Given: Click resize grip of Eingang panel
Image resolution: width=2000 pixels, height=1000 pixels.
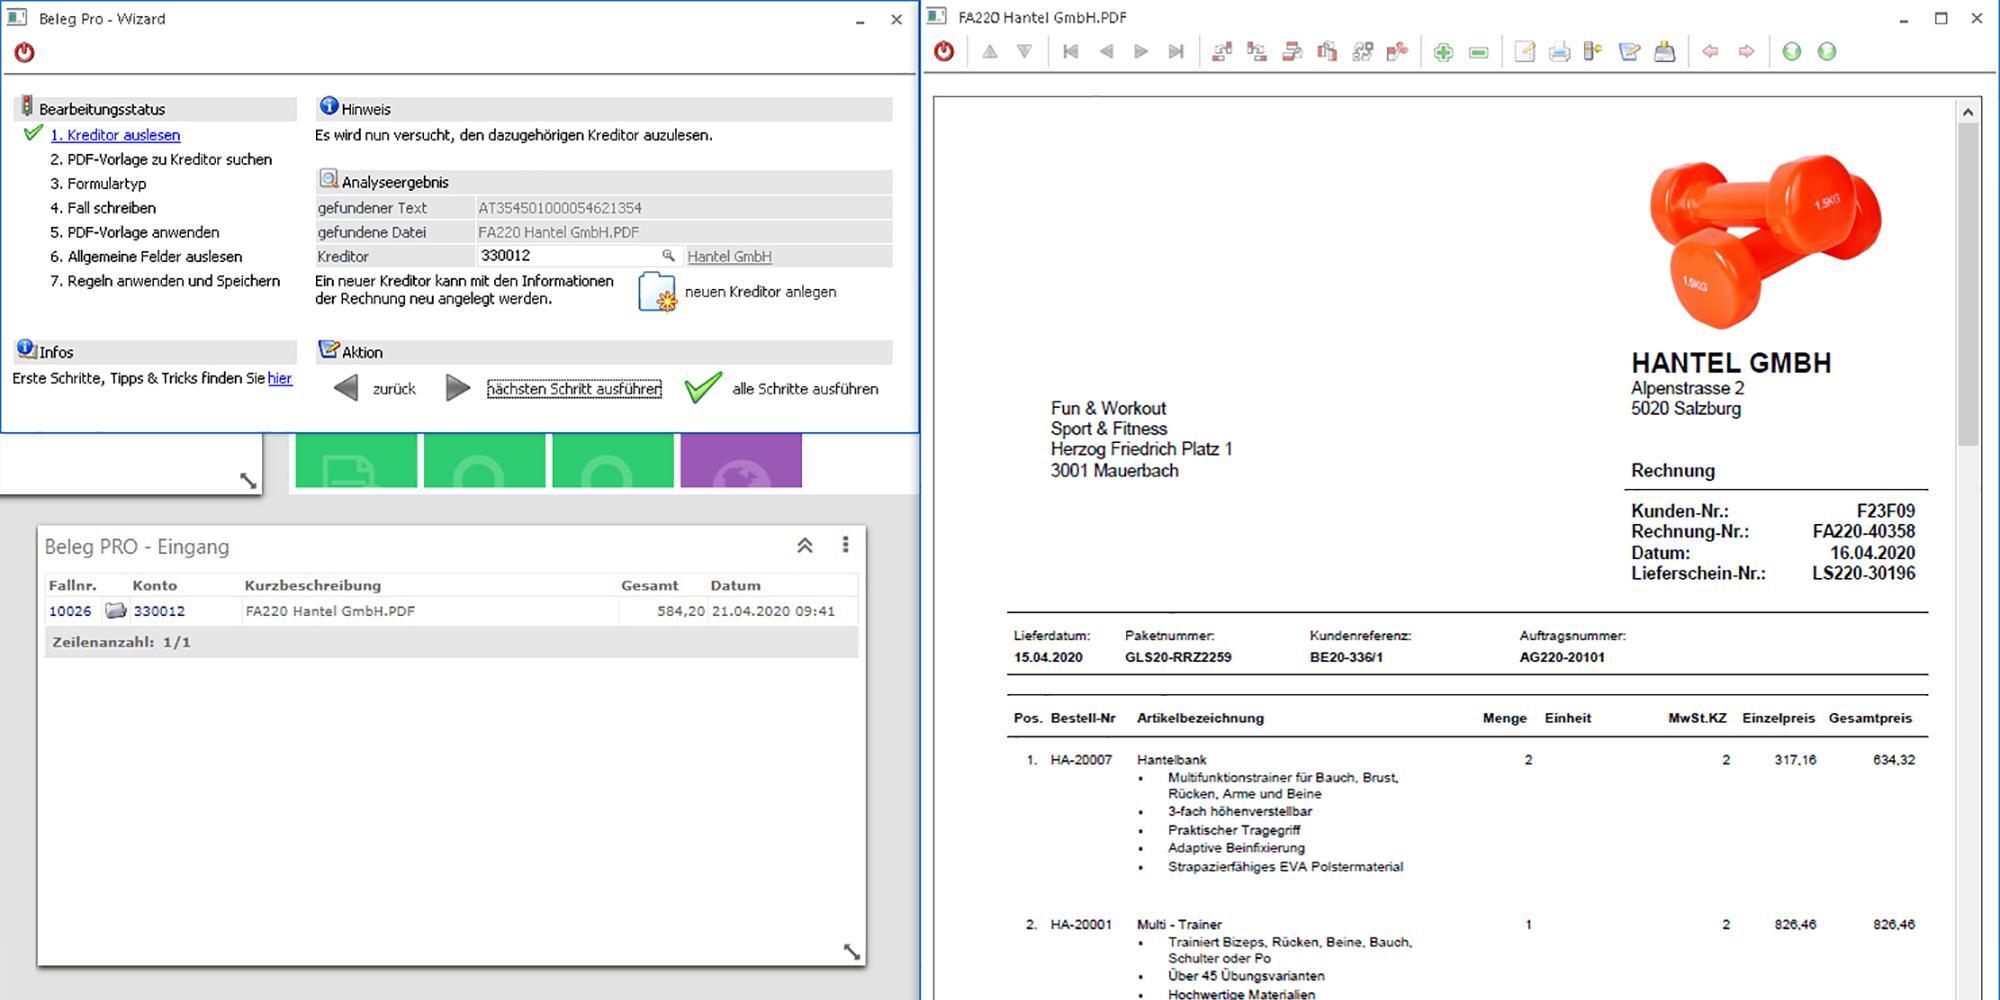Looking at the screenshot, I should click(851, 951).
